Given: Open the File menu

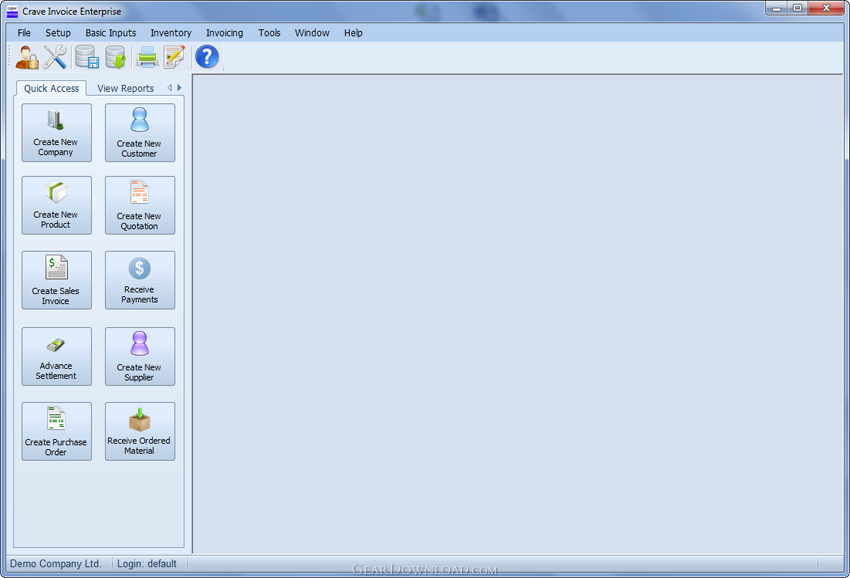Looking at the screenshot, I should click(x=24, y=33).
